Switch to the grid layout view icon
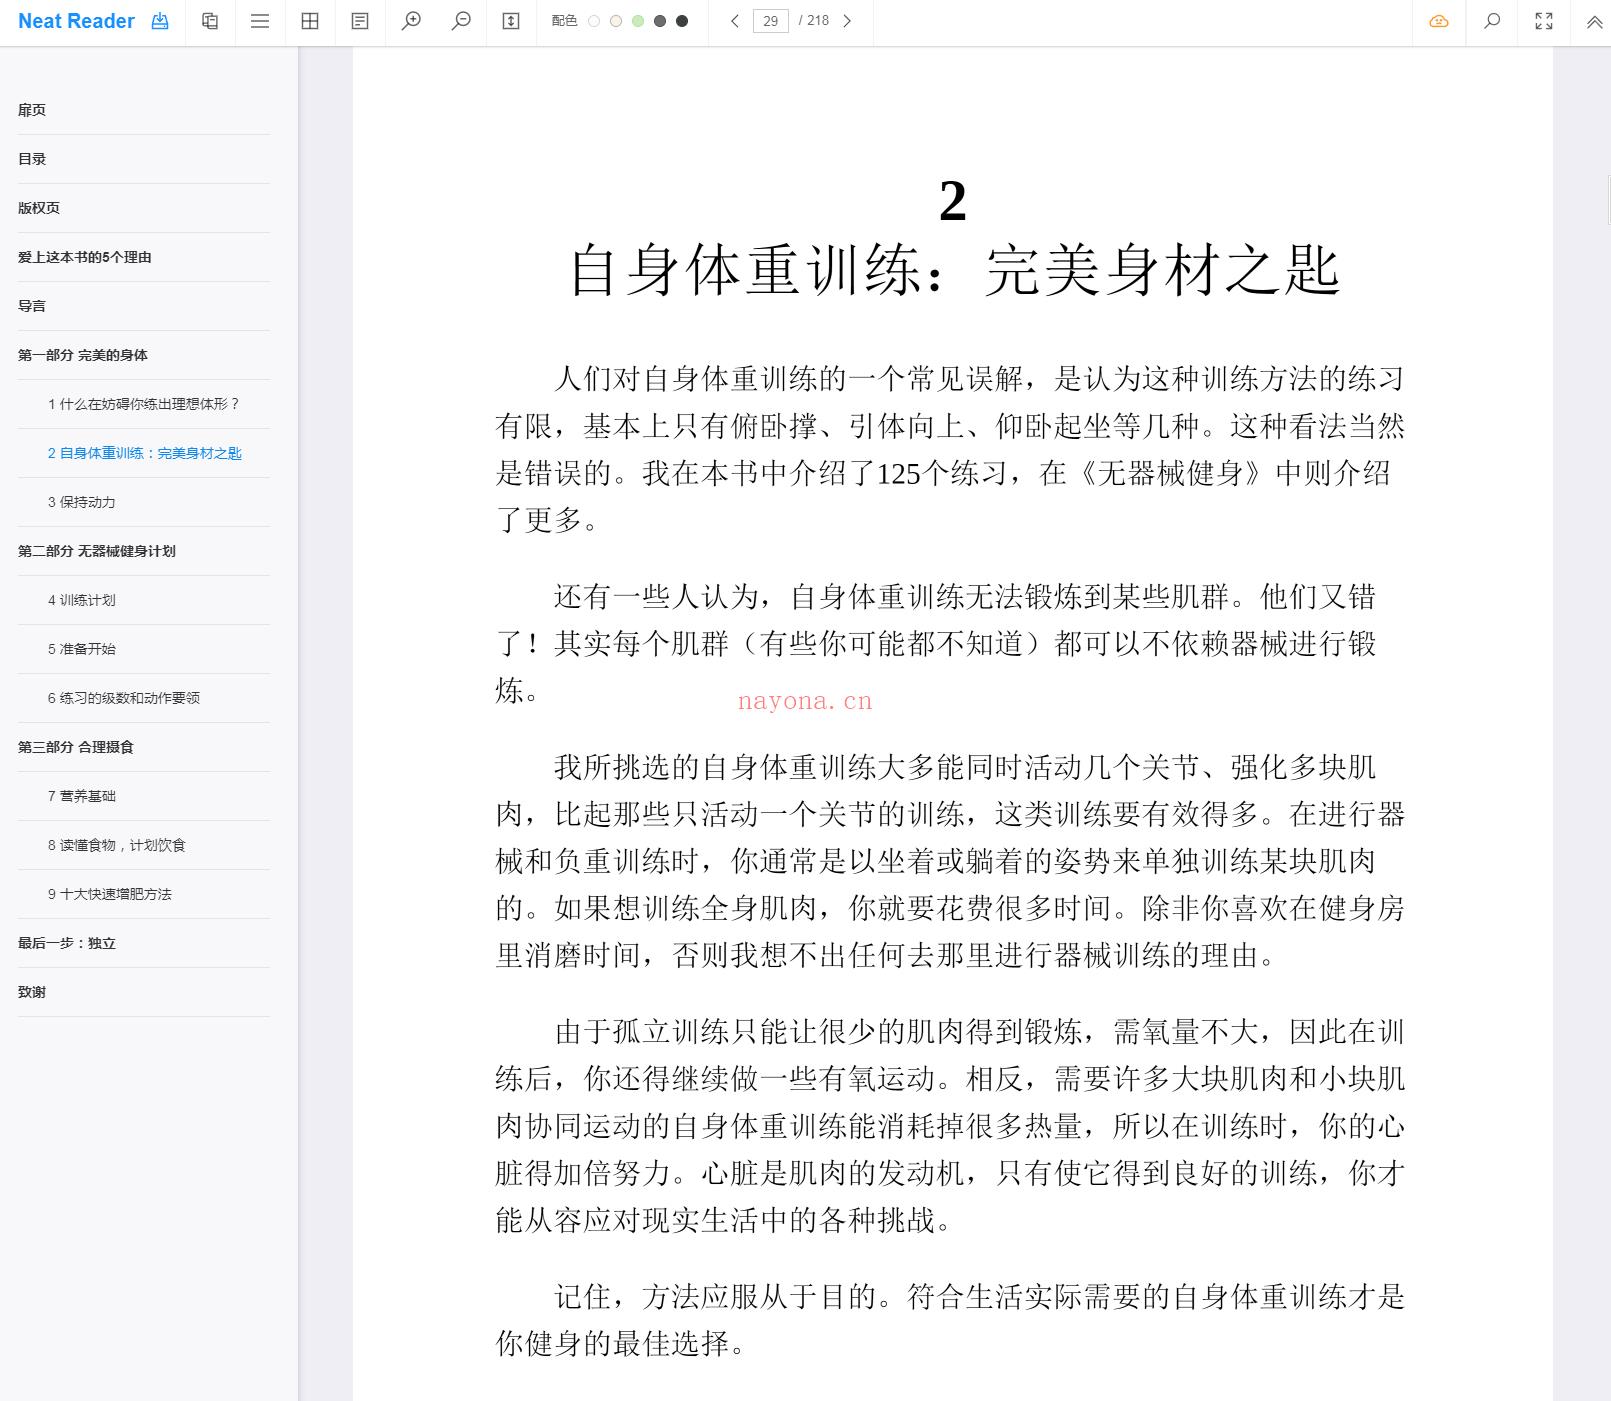Screen dimensions: 1611x1401 [310, 21]
